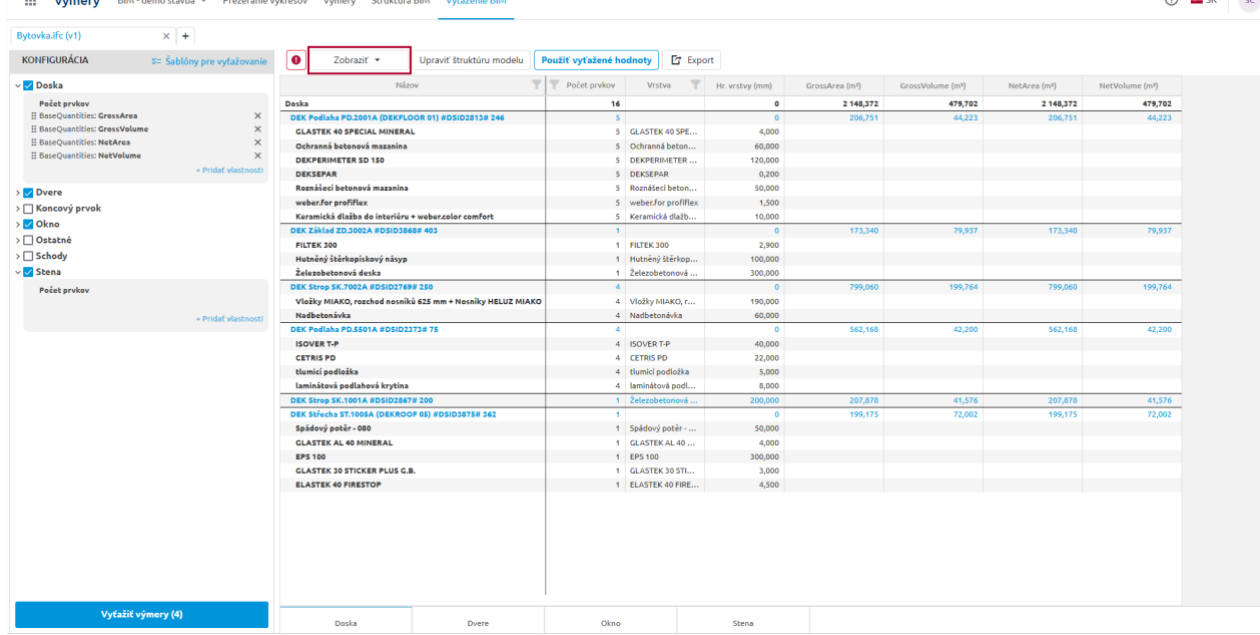The image size is (1260, 635).
Task: Add a new file tab with plus
Action: [186, 36]
